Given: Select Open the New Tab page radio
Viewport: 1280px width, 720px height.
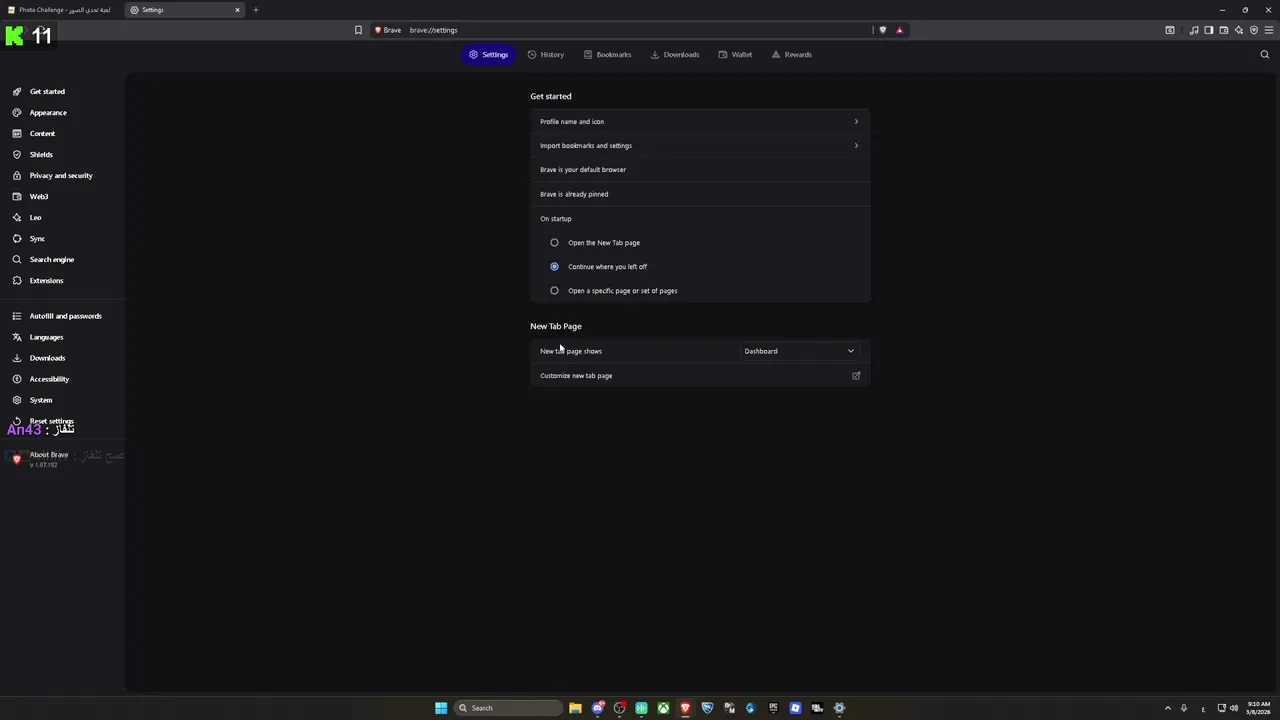Looking at the screenshot, I should pos(554,242).
